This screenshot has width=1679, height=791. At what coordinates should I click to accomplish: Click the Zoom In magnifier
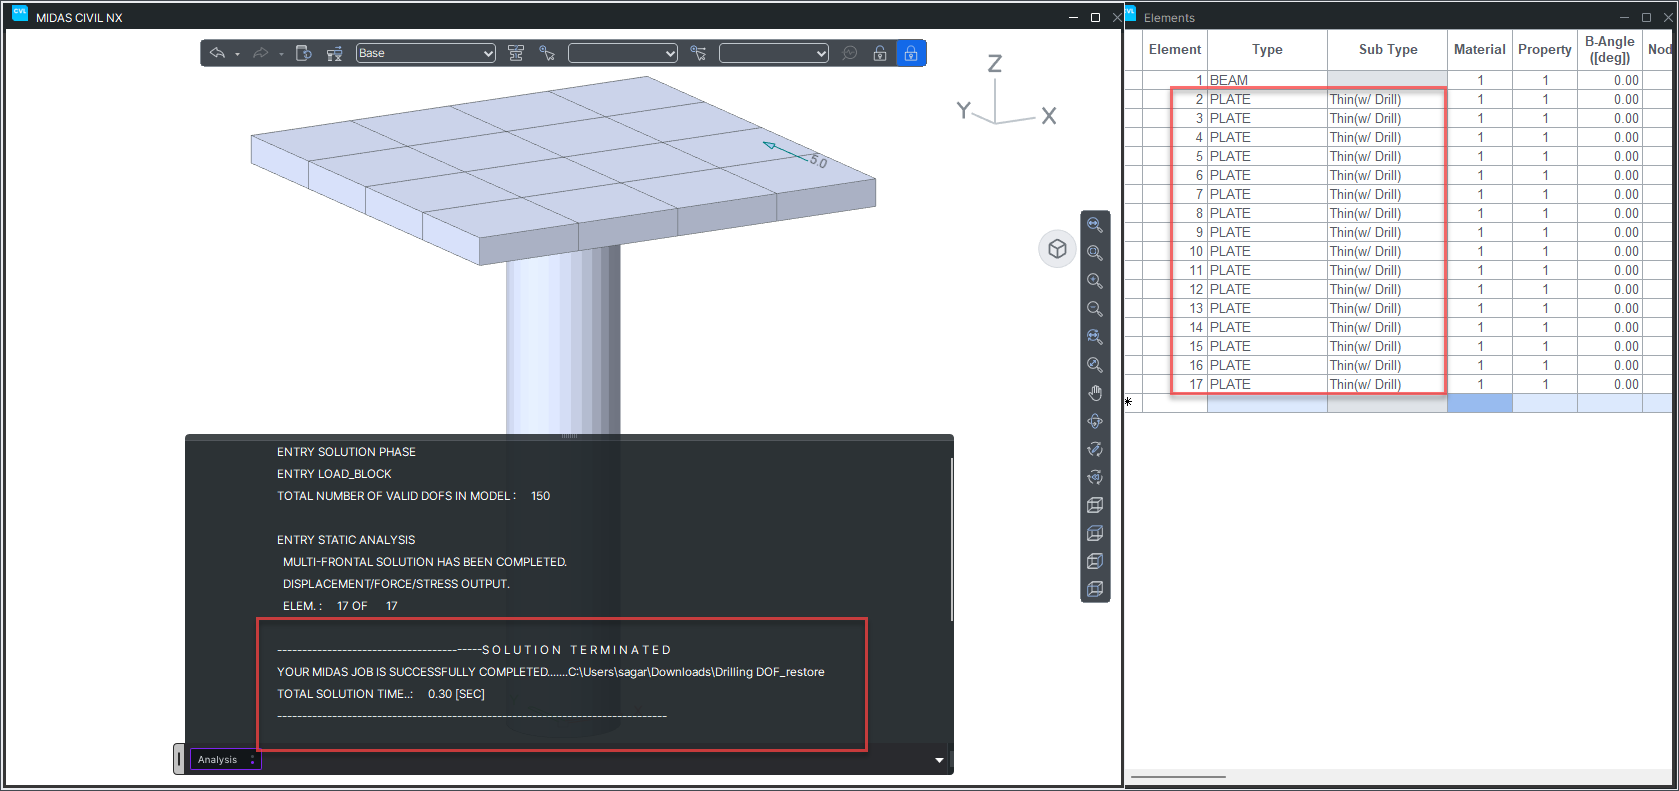[x=1095, y=281]
